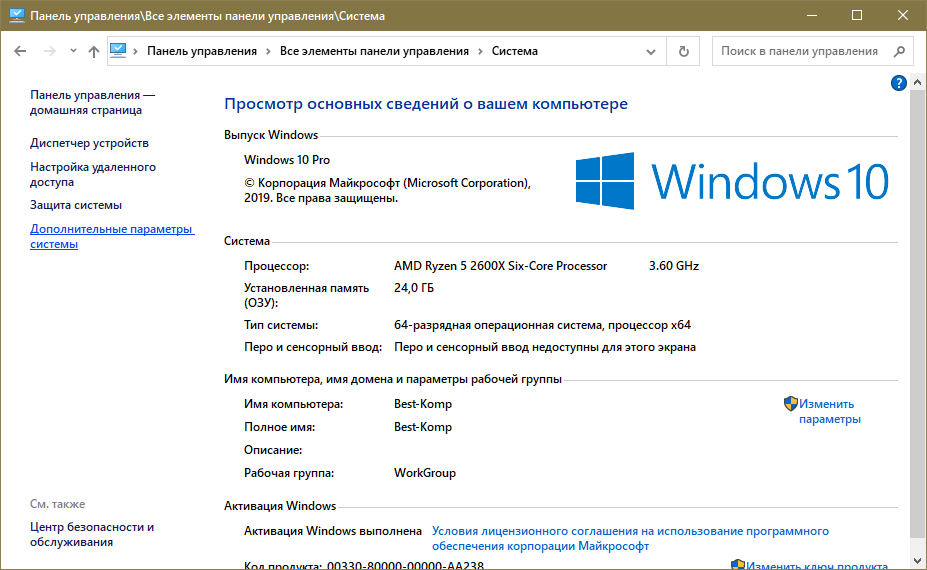
Task: Open the recent locations dropdown arrow
Action: click(x=73, y=51)
